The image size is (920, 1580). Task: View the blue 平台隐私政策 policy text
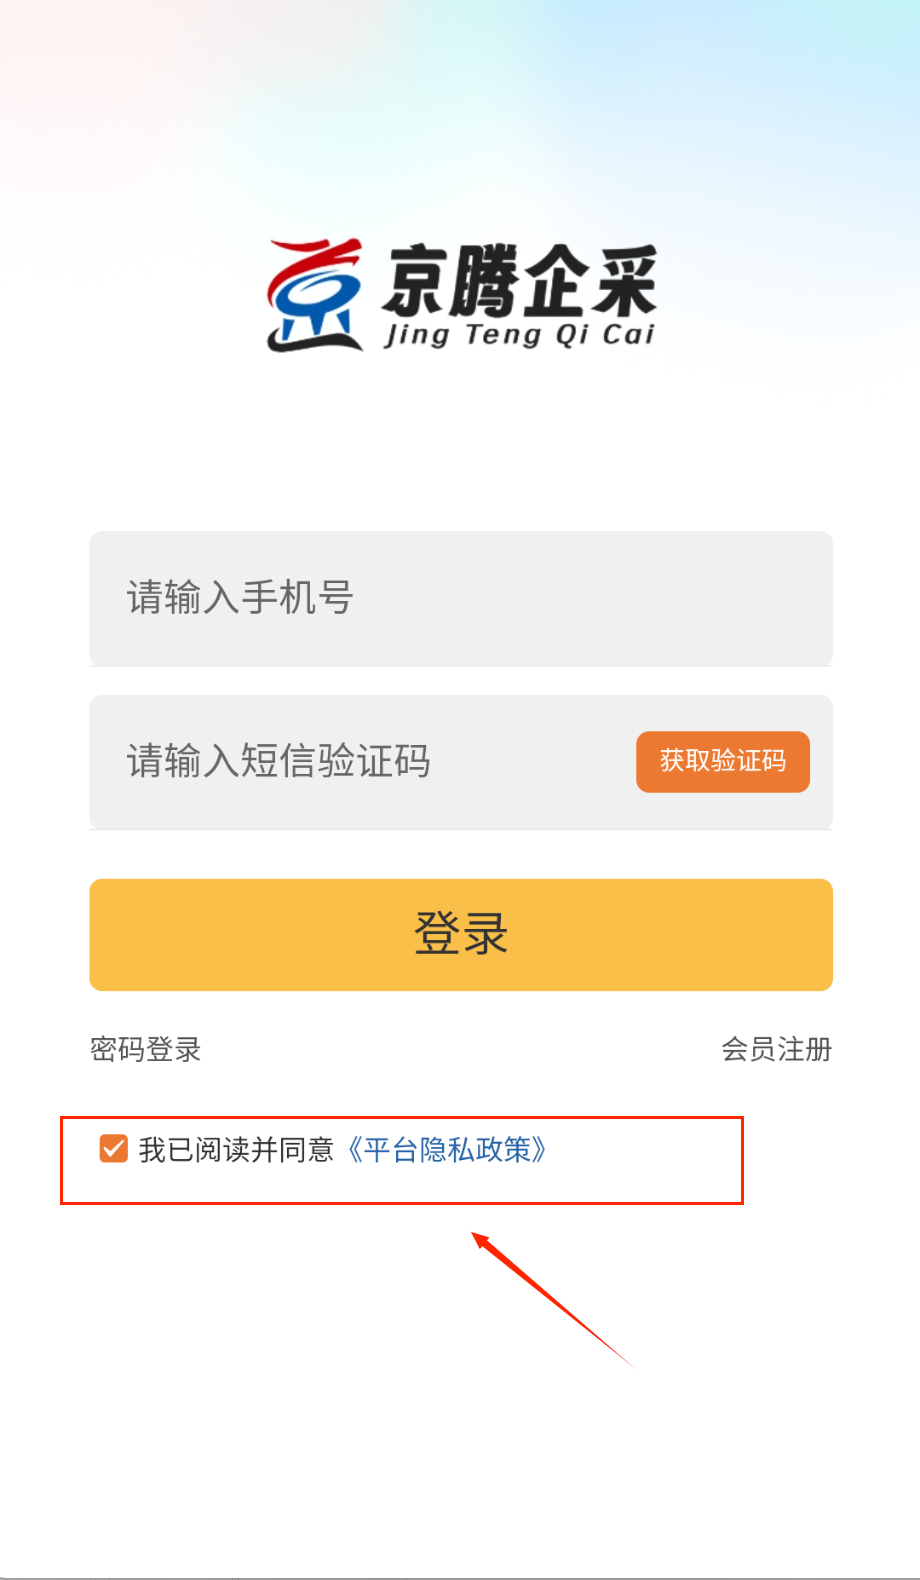(x=446, y=1150)
